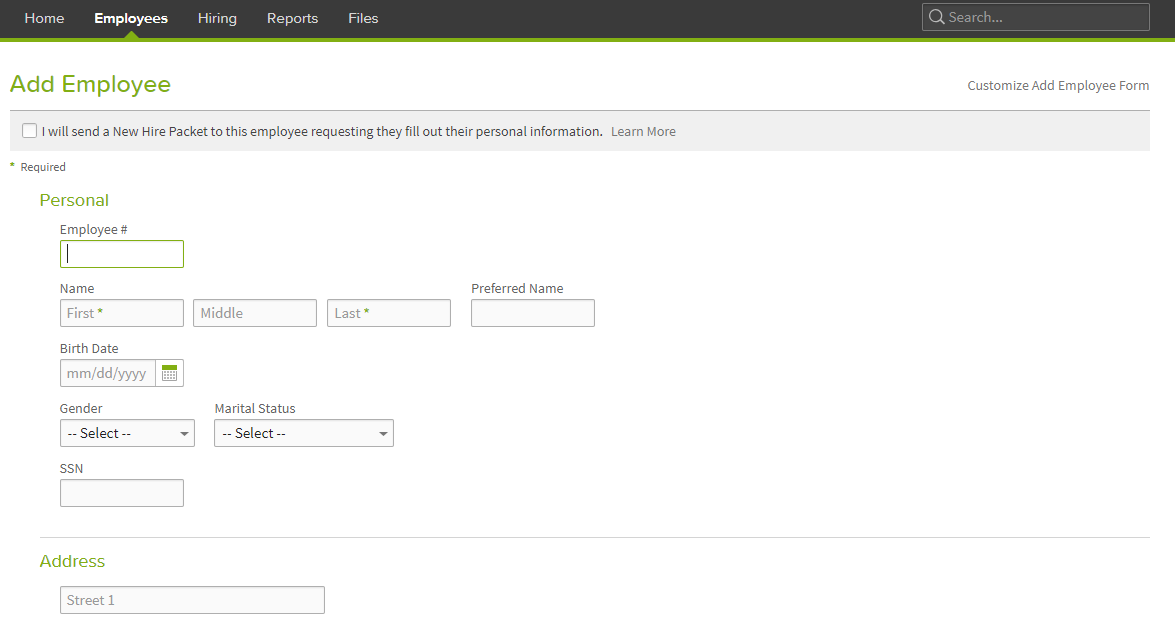
Task: Navigate to the Reports tab
Action: [x=292, y=18]
